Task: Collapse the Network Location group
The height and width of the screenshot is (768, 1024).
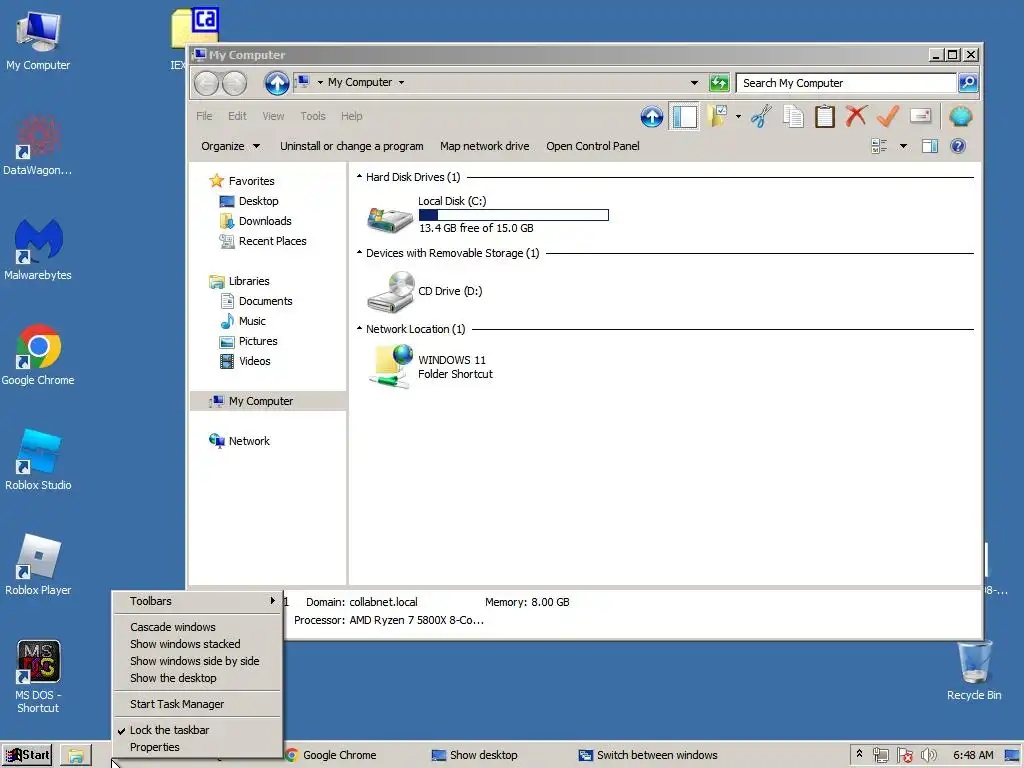Action: click(x=359, y=328)
